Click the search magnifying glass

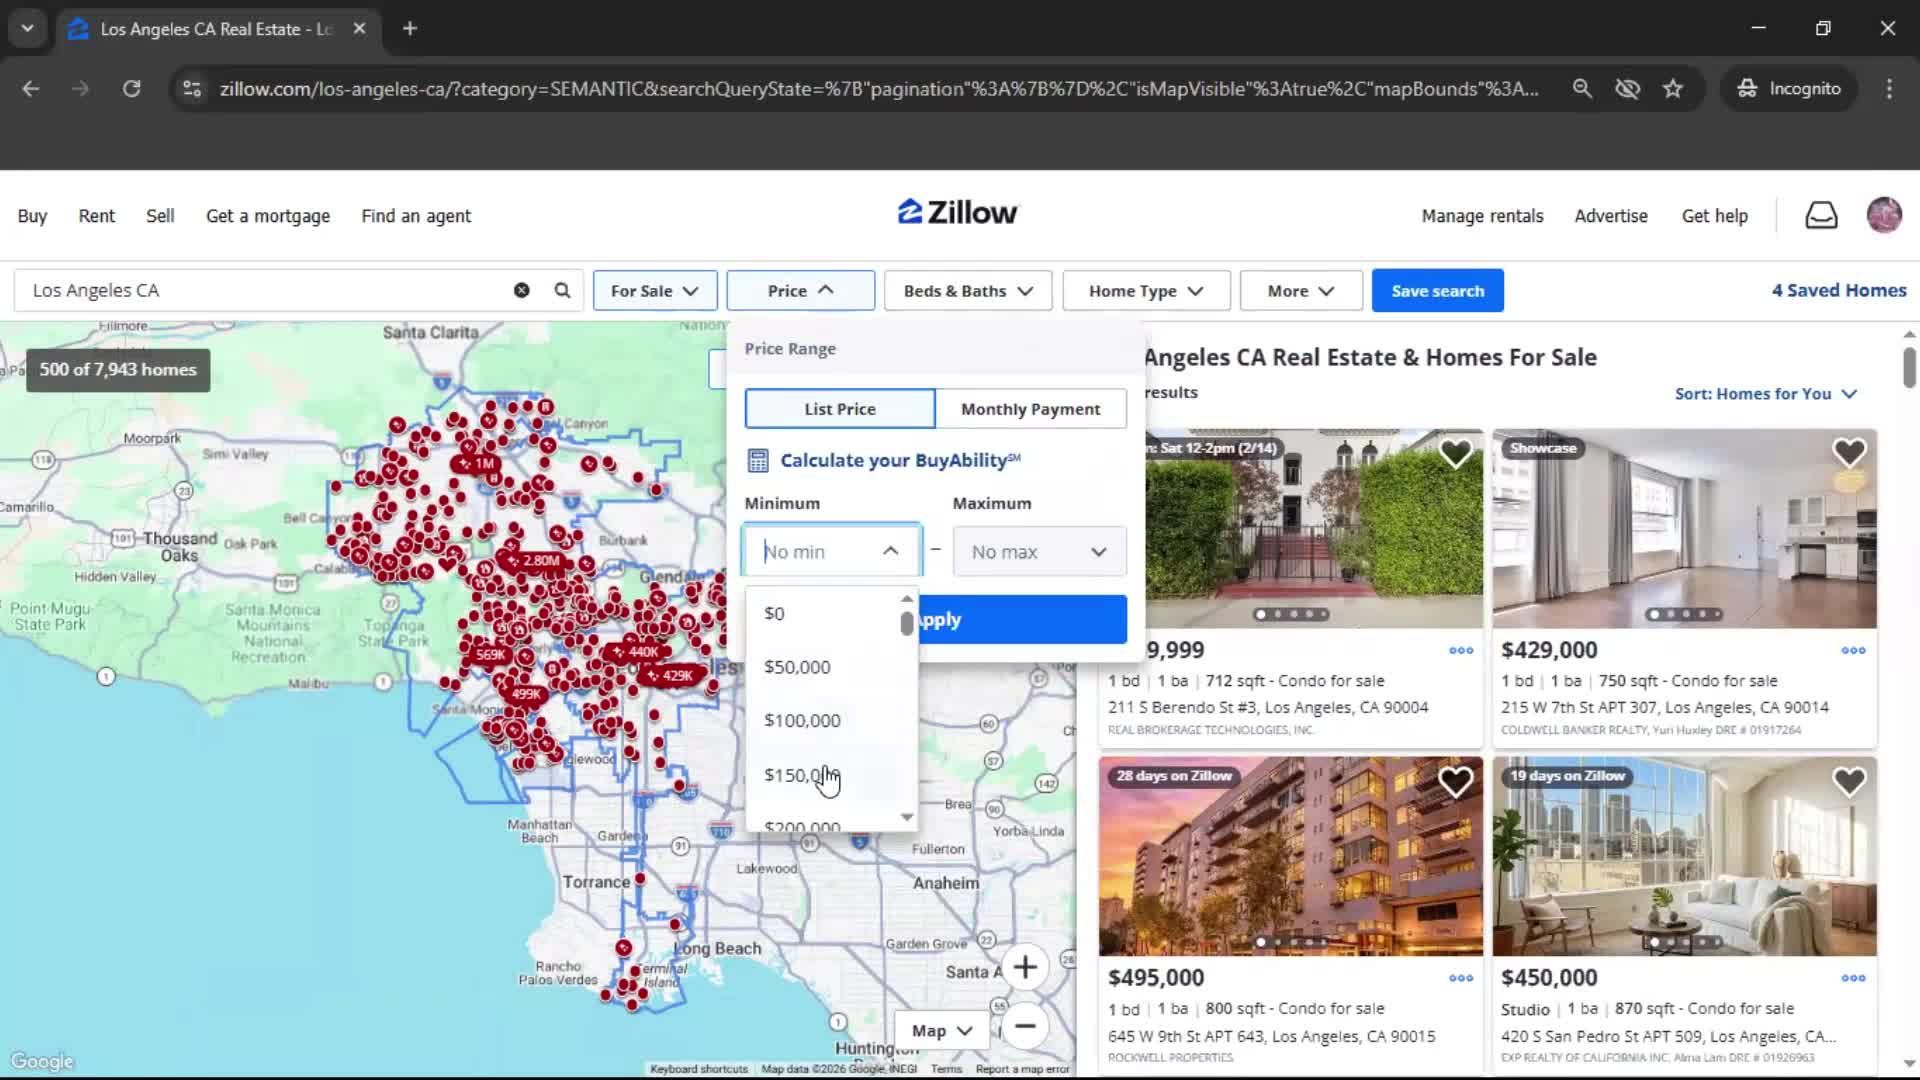[x=562, y=290]
